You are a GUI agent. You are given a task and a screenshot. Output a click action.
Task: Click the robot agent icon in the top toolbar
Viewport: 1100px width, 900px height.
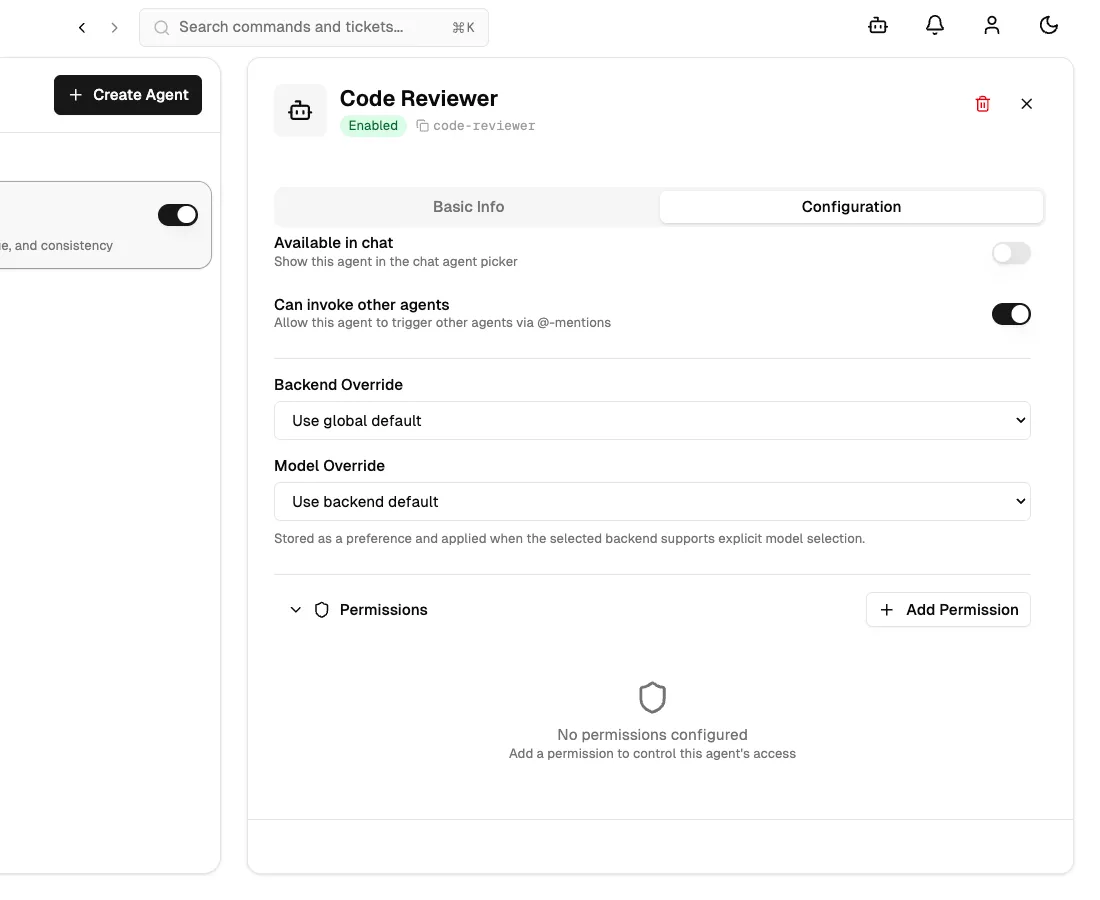[x=877, y=25]
